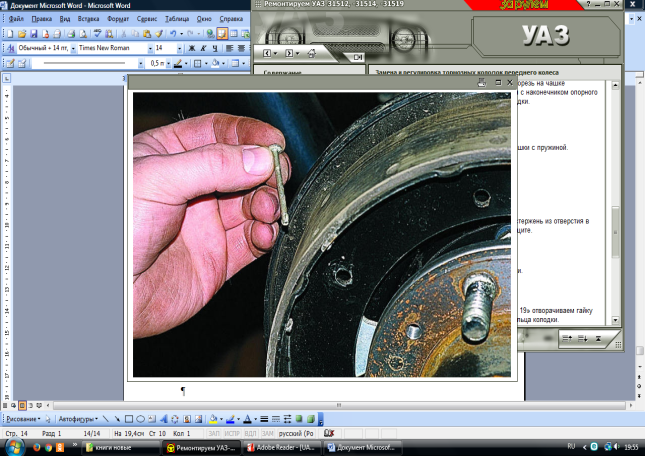This screenshot has height=456, width=645.
Task: Expand the undo history dropdown arrow
Action: (181, 34)
